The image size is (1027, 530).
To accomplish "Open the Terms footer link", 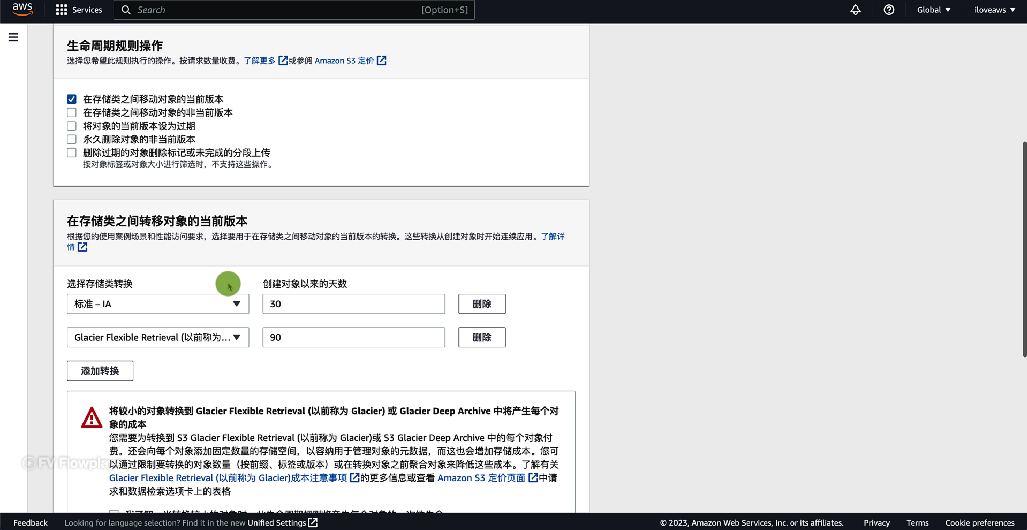I will (x=918, y=522).
